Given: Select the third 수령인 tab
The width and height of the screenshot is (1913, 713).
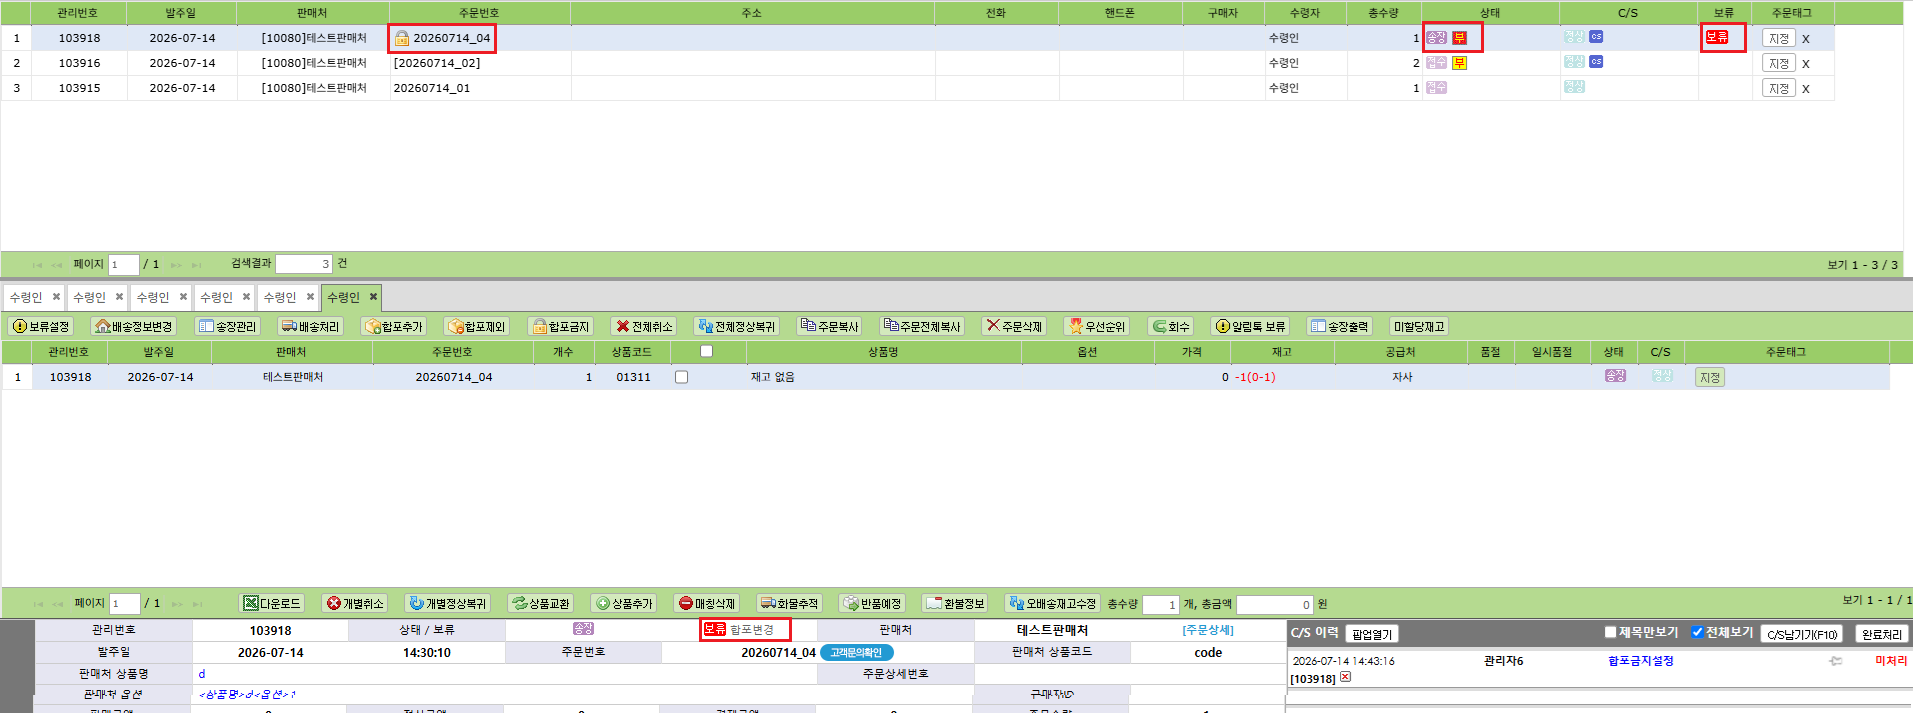Looking at the screenshot, I should (x=153, y=297).
